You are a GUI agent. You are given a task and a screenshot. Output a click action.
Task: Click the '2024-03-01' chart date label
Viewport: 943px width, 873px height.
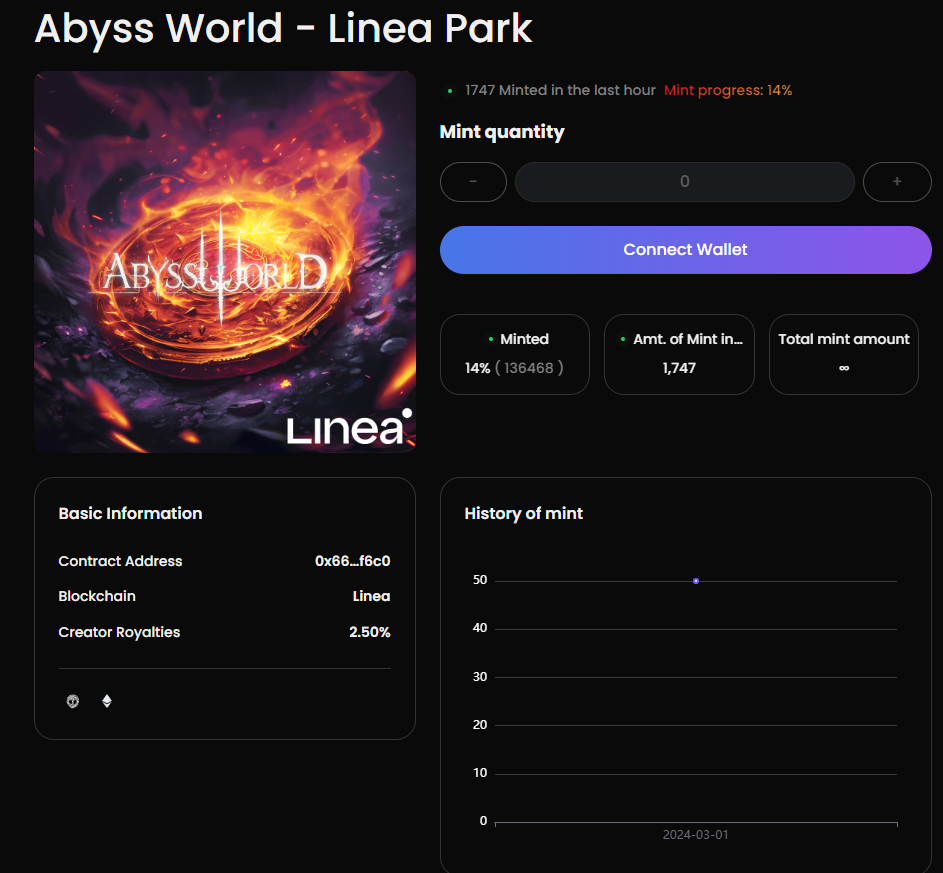[x=695, y=835]
